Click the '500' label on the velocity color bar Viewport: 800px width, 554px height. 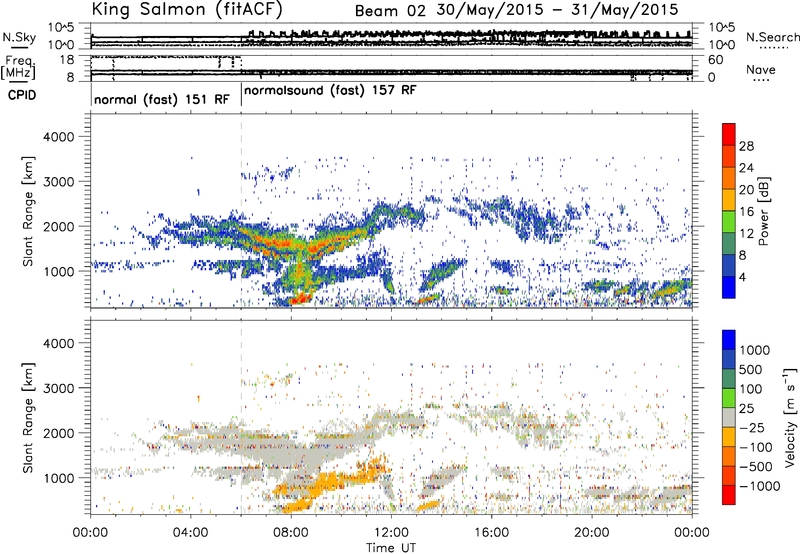pos(751,370)
